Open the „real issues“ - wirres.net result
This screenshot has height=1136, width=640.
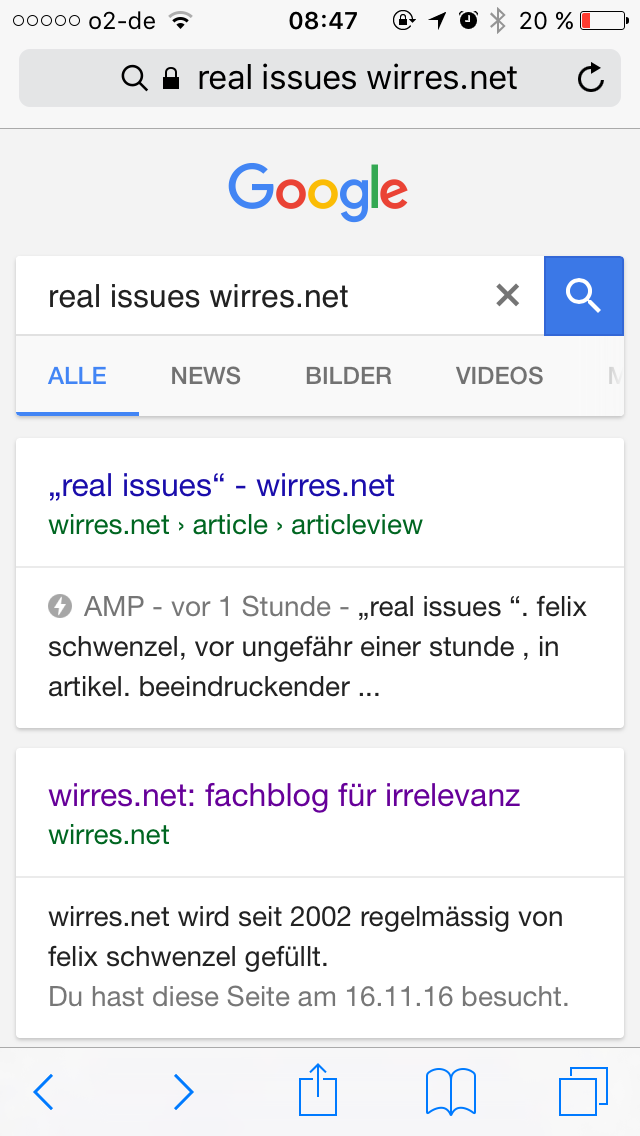point(221,485)
